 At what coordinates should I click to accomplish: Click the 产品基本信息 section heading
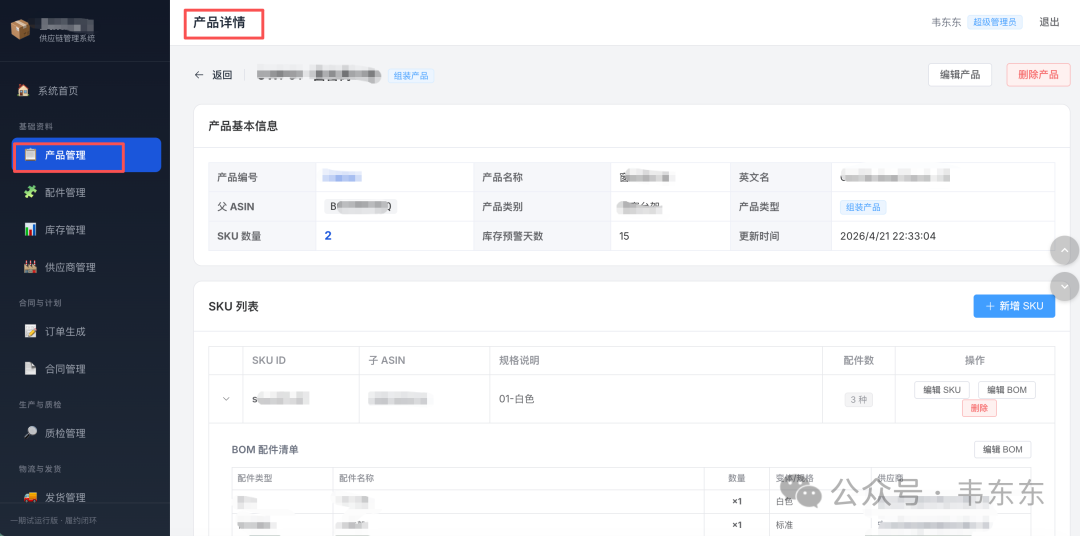pos(243,125)
